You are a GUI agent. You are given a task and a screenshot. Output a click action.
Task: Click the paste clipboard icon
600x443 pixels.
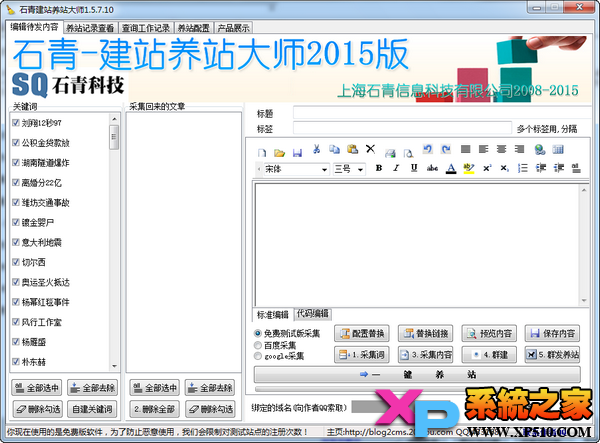click(352, 149)
